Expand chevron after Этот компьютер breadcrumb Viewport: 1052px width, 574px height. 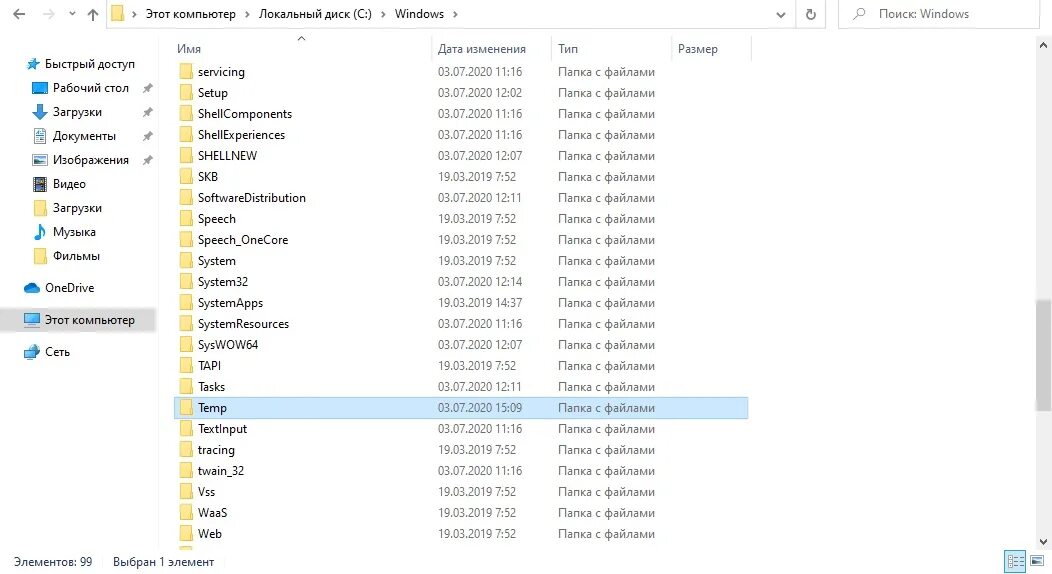[x=248, y=14]
